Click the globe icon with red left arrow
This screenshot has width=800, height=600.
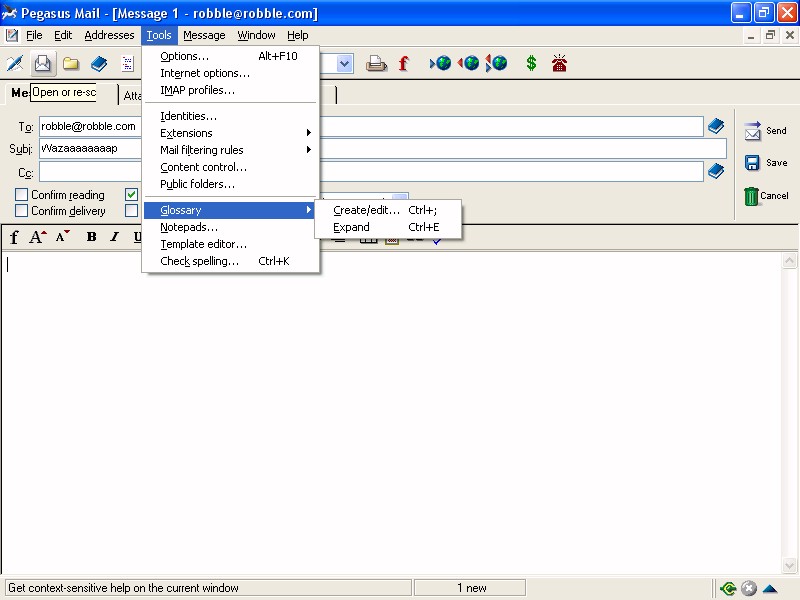coord(468,63)
